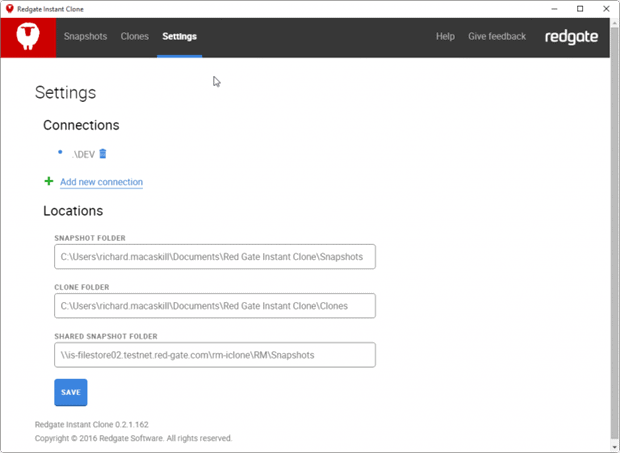Click the scrollbar up arrow
Image resolution: width=620 pixels, height=453 pixels.
pos(615,23)
